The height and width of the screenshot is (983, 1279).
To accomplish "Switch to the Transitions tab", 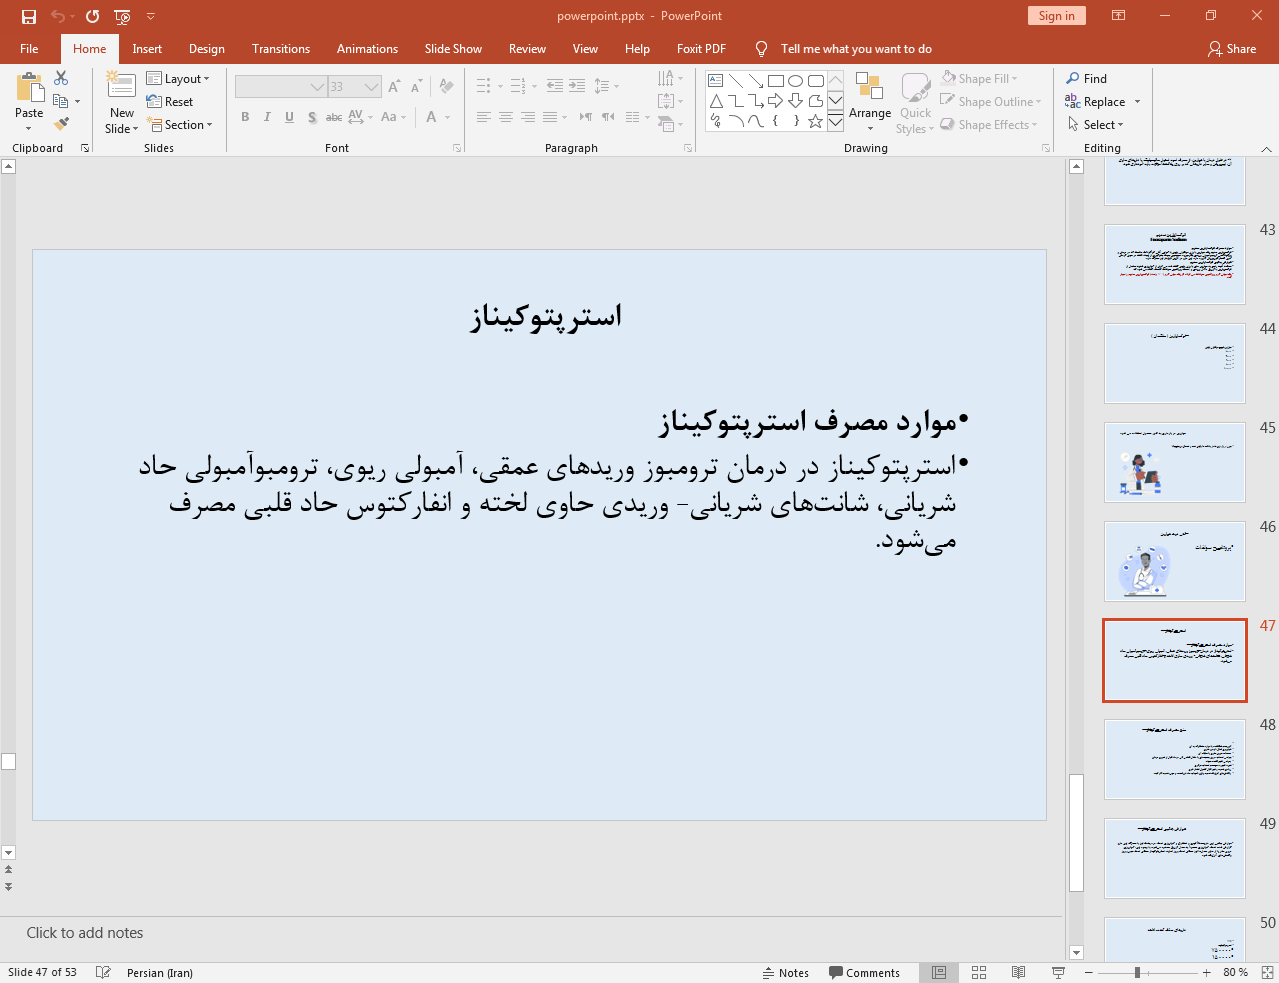I will tap(281, 48).
